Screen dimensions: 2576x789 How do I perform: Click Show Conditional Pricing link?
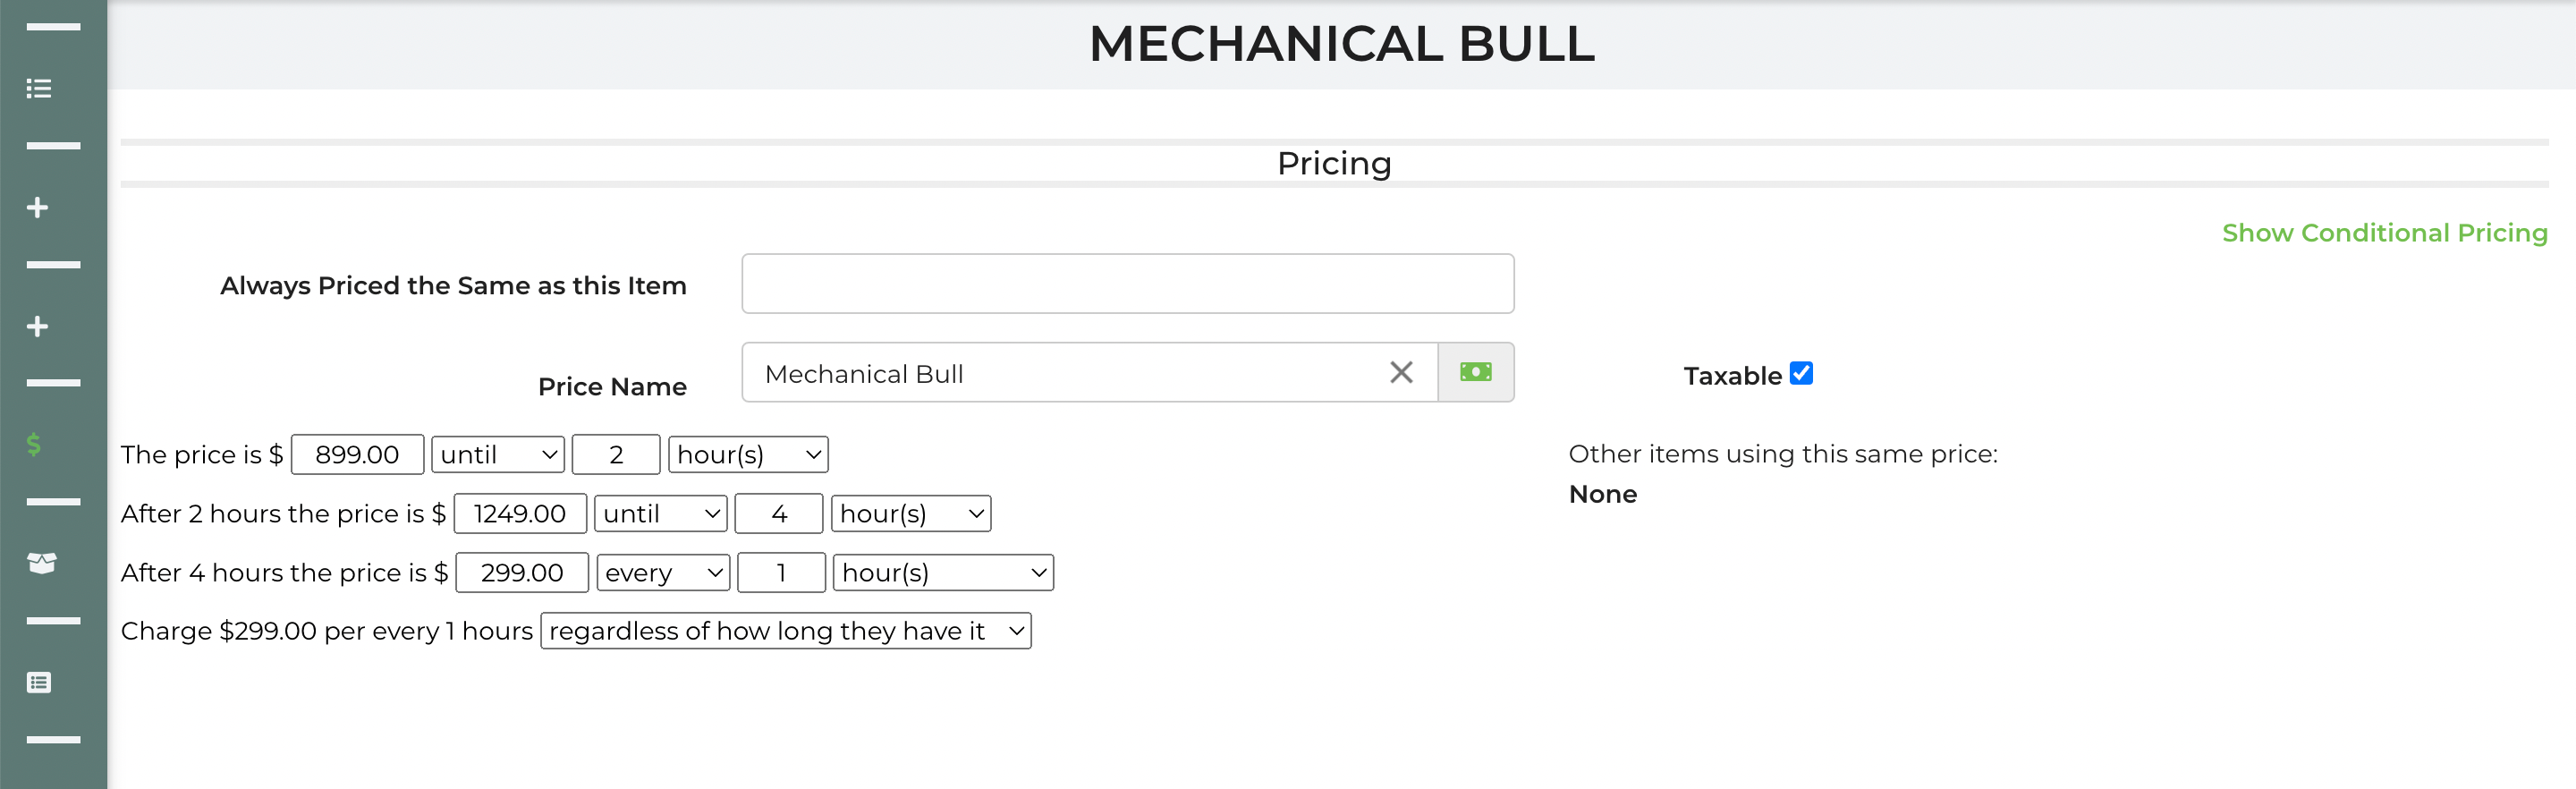pos(2384,233)
